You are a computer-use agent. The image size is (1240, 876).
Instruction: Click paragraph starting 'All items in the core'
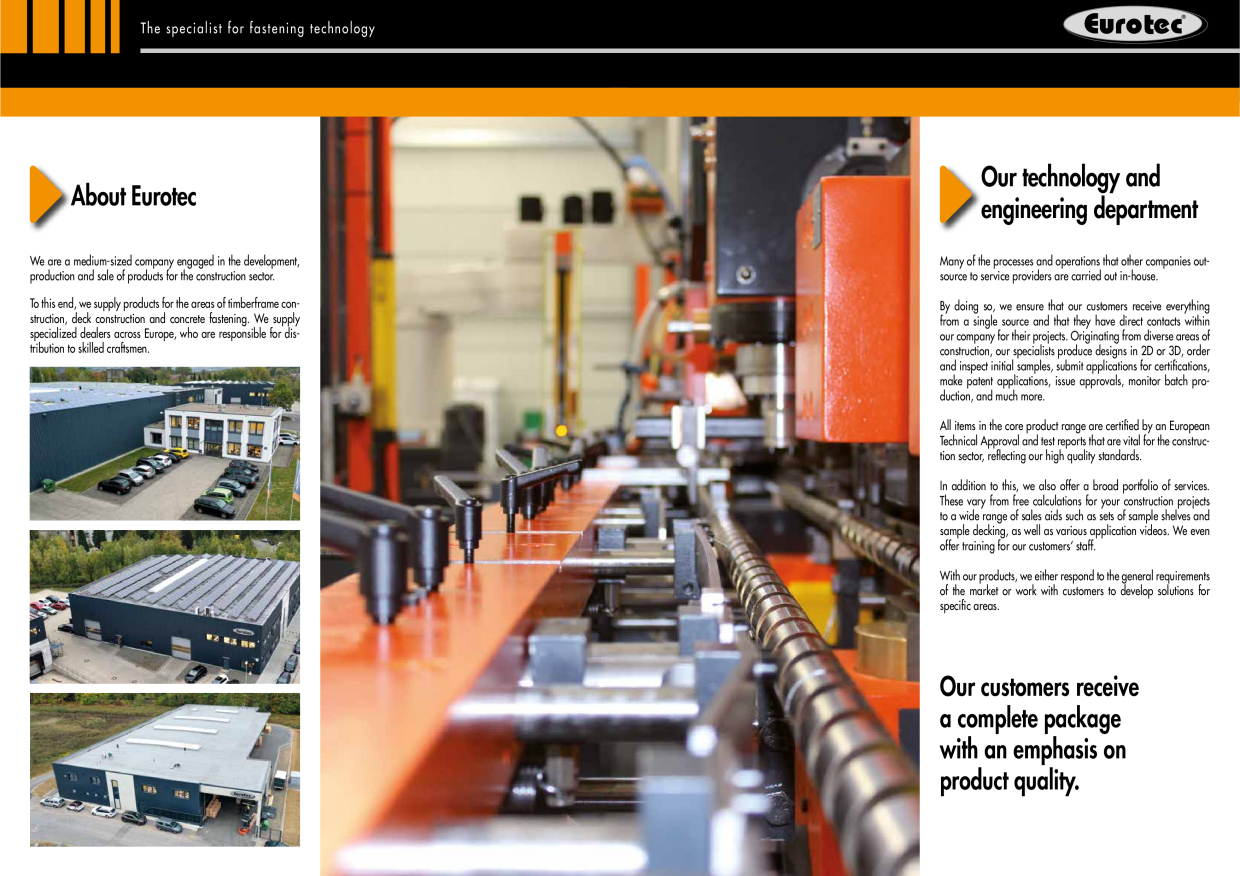point(1075,441)
